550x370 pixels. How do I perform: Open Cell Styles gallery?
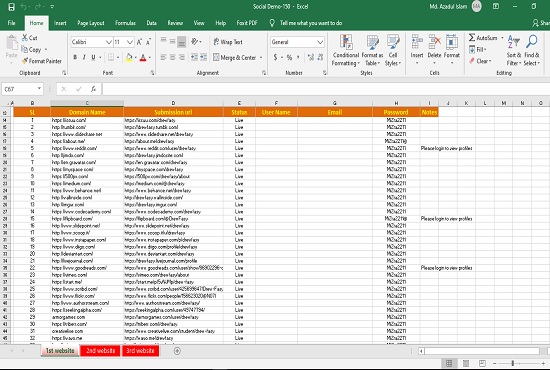(393, 50)
